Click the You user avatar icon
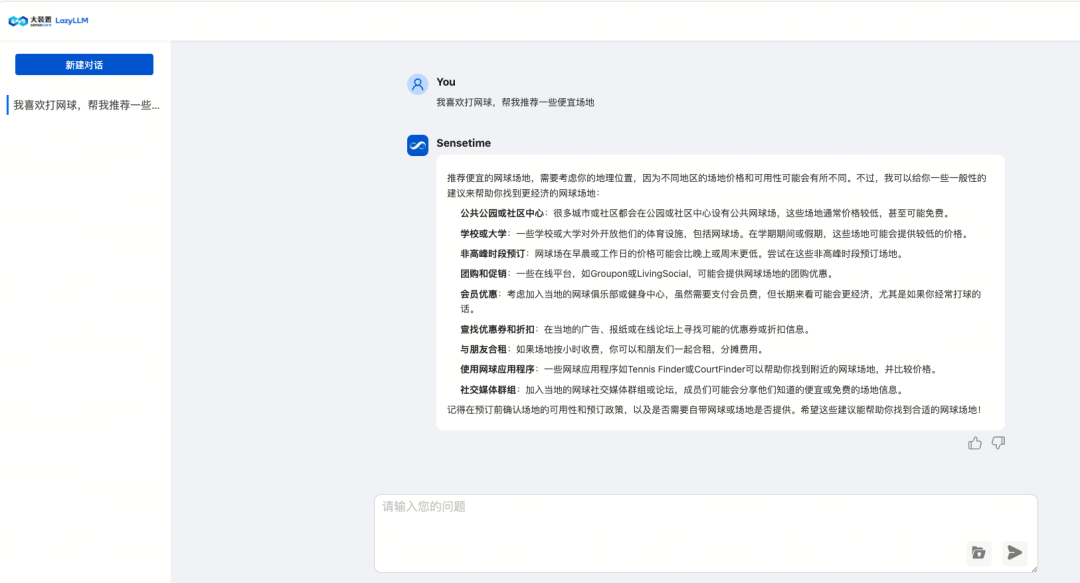The height and width of the screenshot is (583, 1080). click(x=417, y=84)
